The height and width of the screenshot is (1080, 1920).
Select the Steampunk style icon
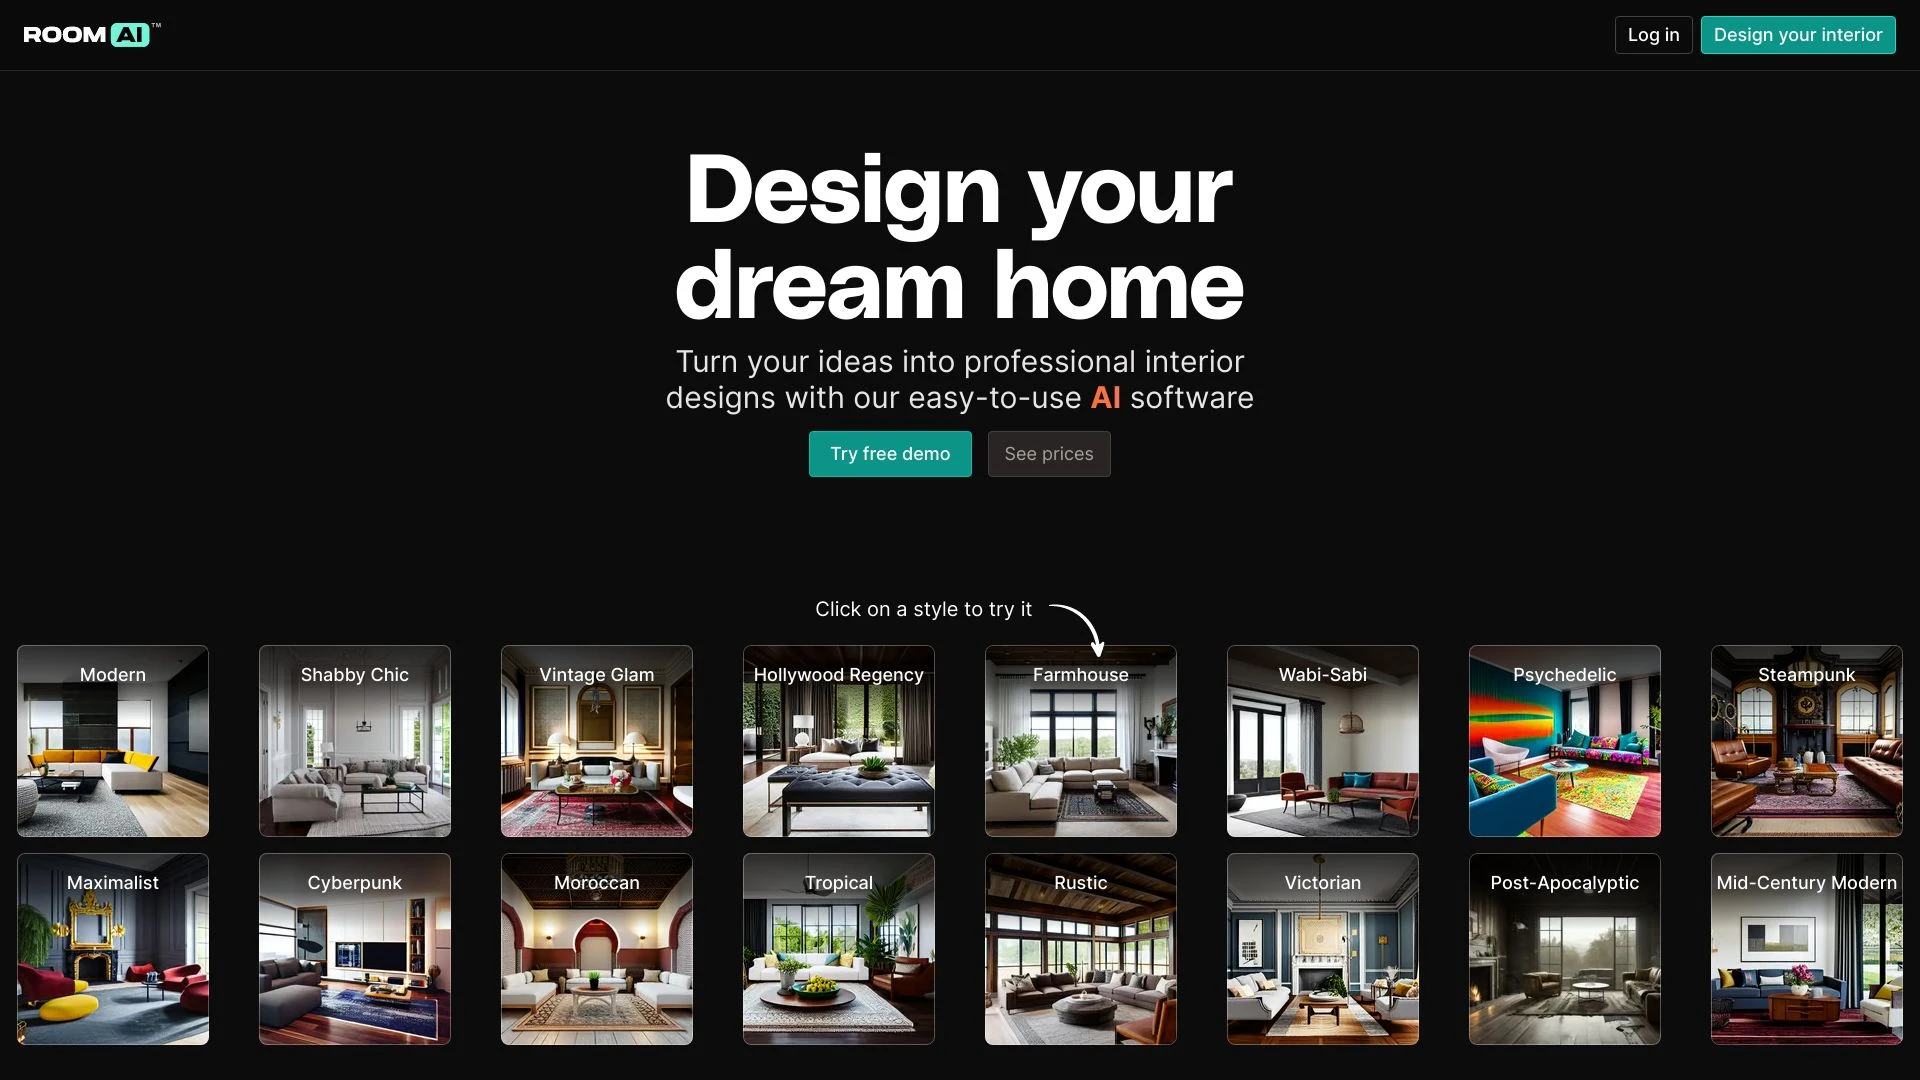coord(1805,740)
